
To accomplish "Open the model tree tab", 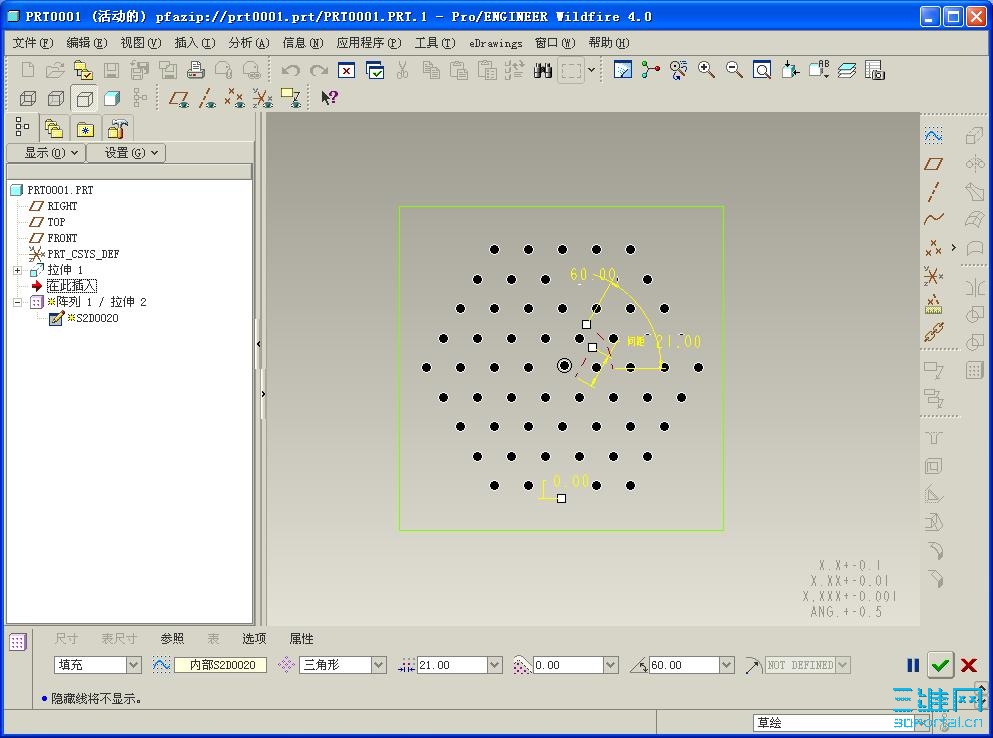I will click(x=22, y=127).
